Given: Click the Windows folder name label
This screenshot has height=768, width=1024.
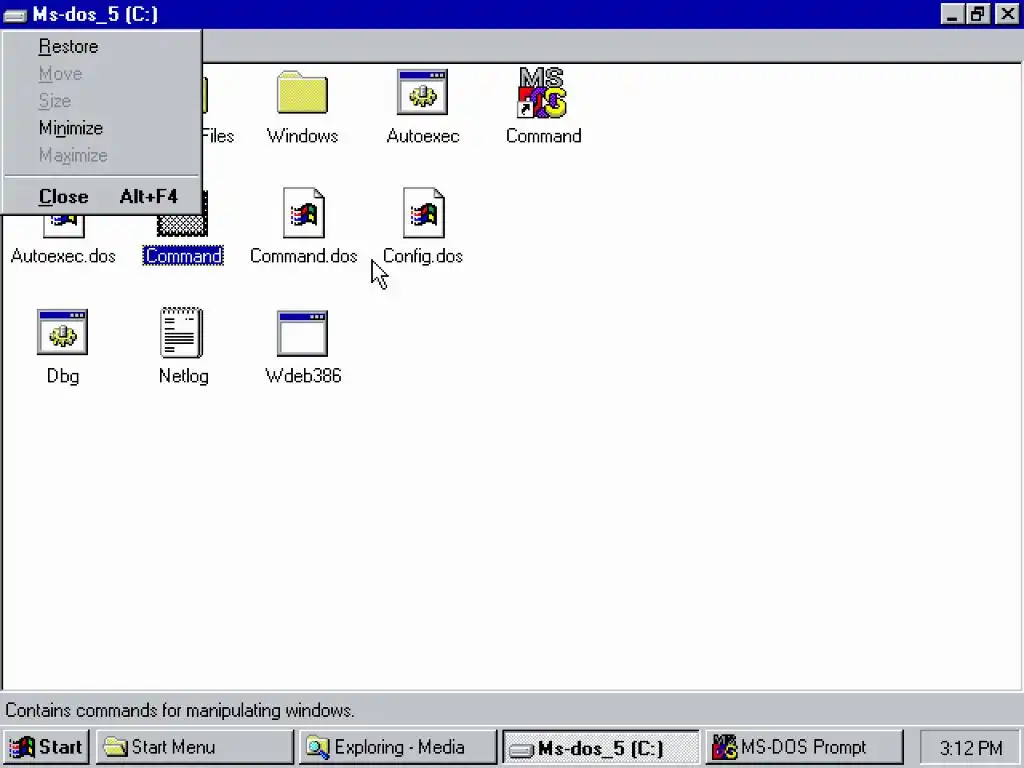Looking at the screenshot, I should click(302, 136).
